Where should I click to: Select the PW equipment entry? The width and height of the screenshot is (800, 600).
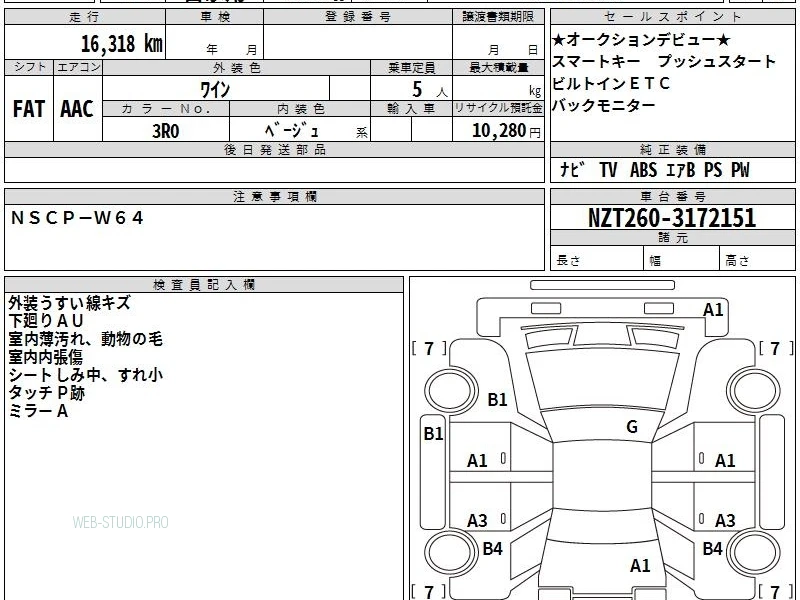(740, 169)
